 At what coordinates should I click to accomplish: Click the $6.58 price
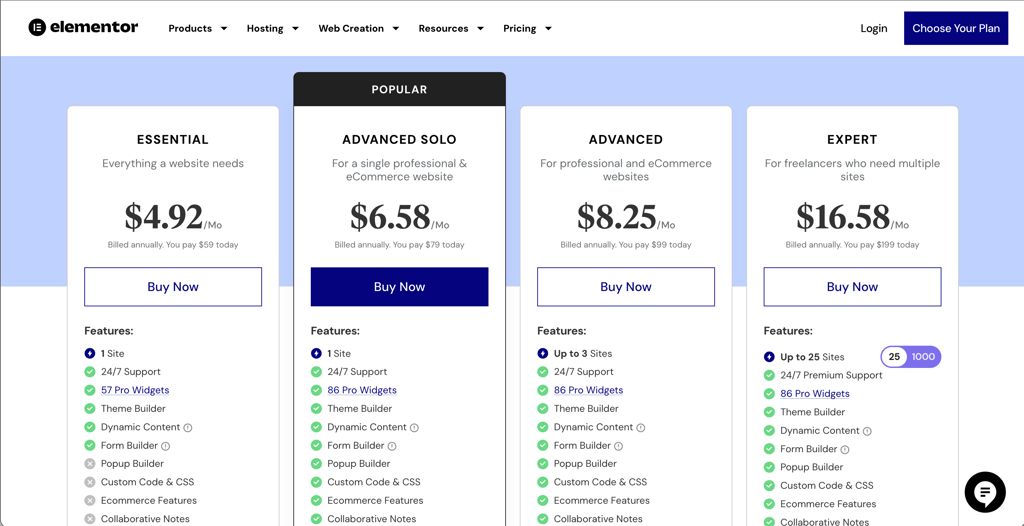pos(391,217)
